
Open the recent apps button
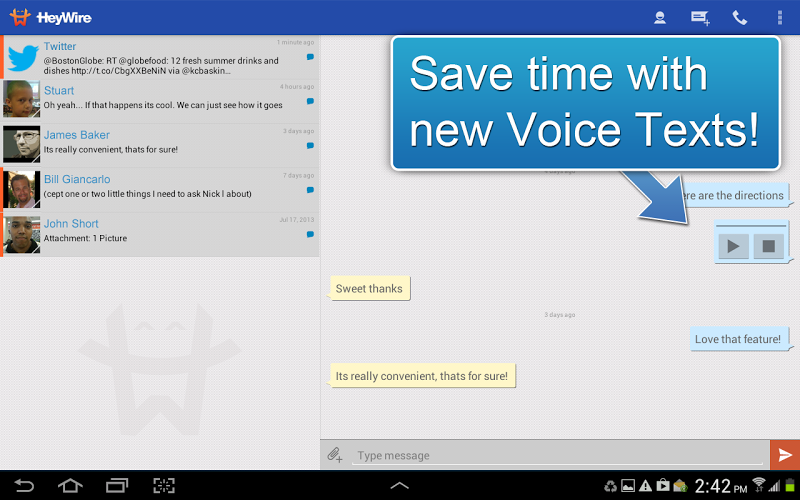(x=117, y=485)
